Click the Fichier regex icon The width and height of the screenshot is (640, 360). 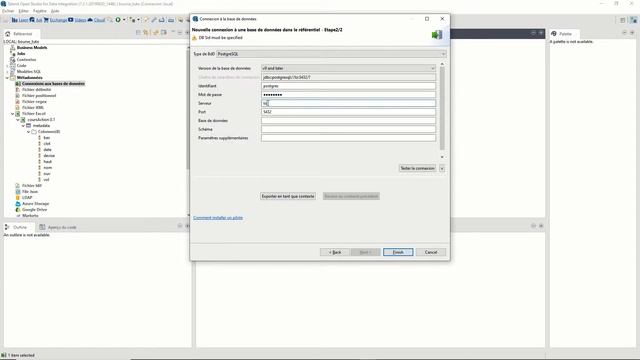(18, 102)
